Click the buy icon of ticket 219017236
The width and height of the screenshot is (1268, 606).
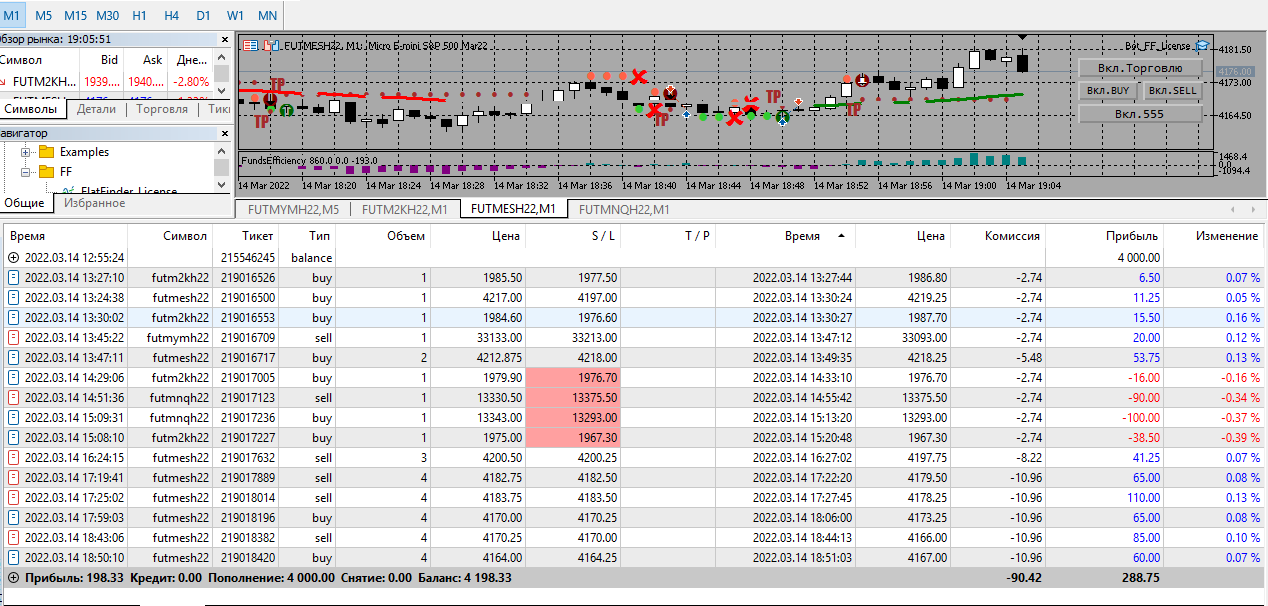coord(13,417)
